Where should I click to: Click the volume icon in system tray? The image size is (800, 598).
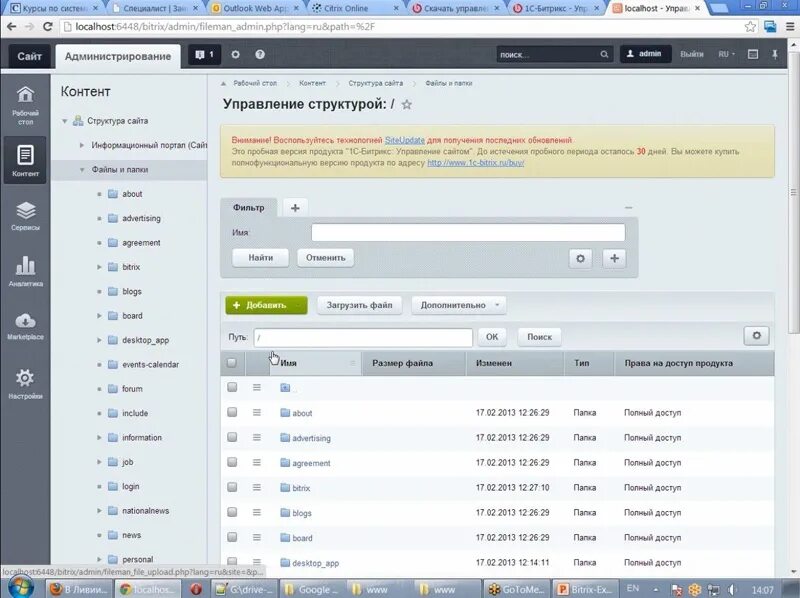click(x=732, y=589)
